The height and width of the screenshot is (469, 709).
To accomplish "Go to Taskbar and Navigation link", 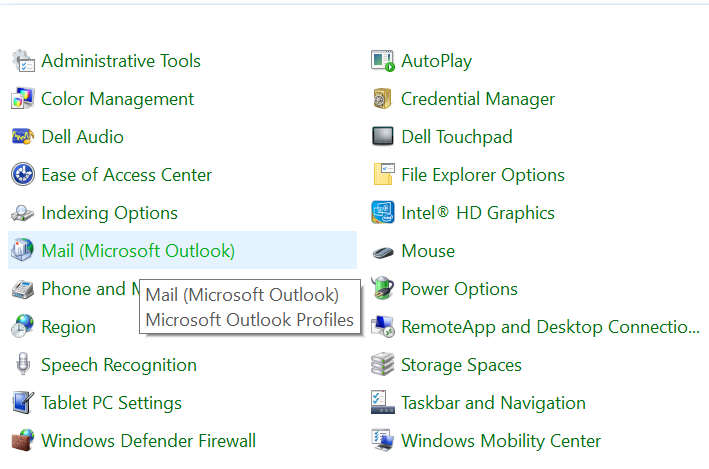I will (x=493, y=403).
